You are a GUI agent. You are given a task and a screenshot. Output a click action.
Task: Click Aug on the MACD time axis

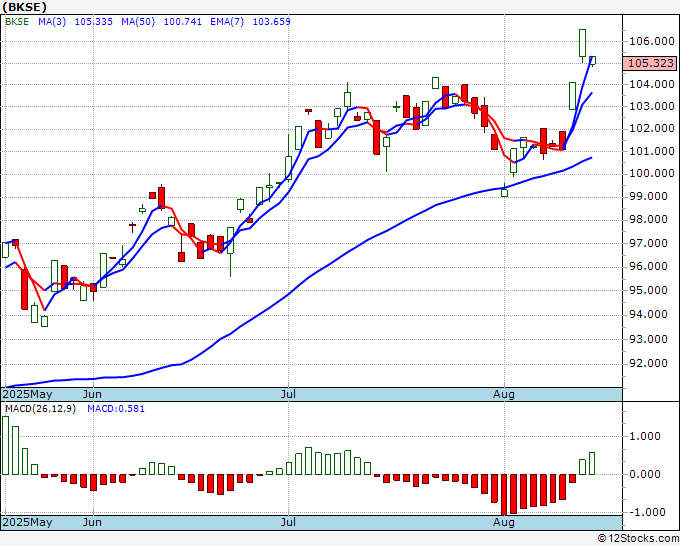point(503,522)
